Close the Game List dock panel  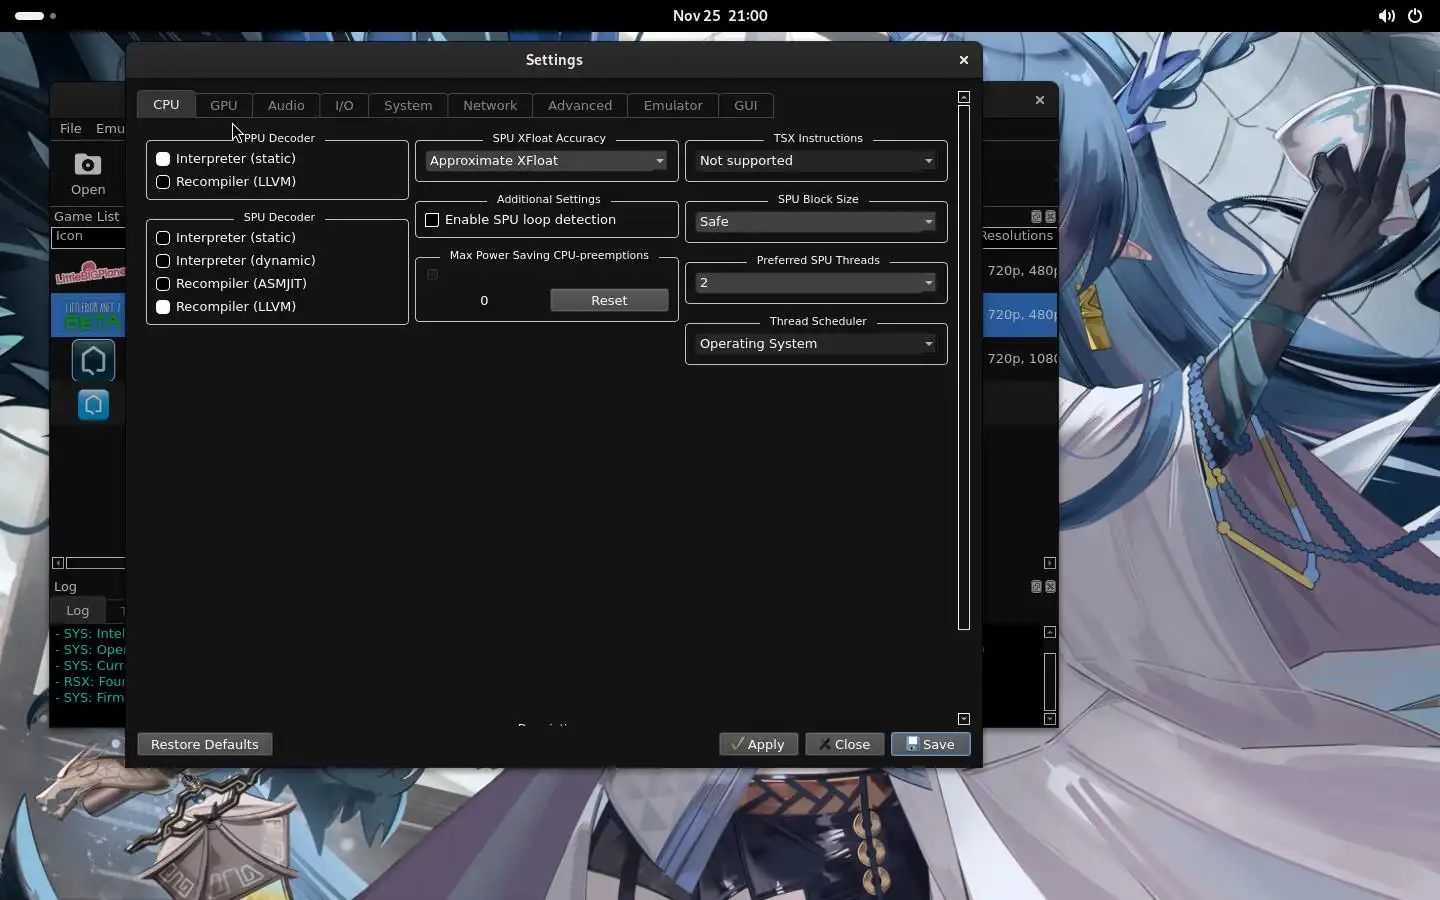(x=1050, y=216)
